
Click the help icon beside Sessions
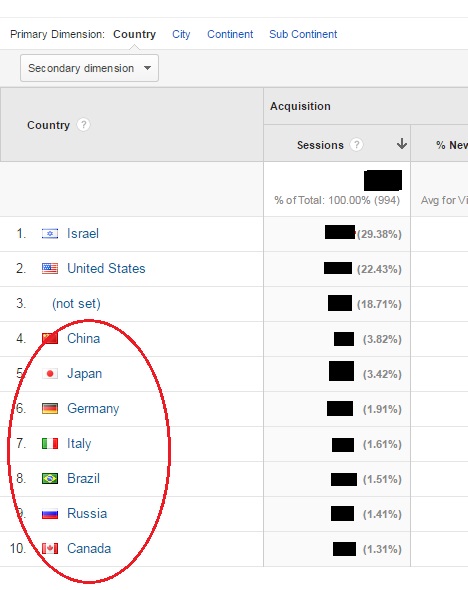coord(356,144)
